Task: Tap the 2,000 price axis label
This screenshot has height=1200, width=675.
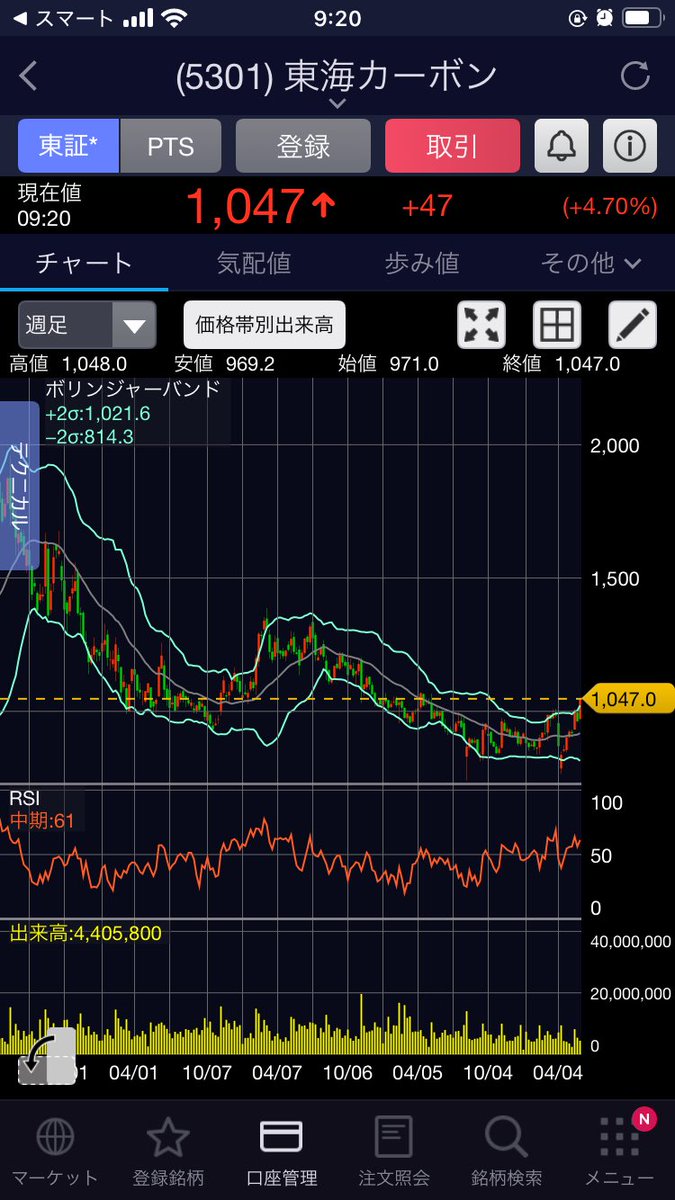Action: (615, 445)
